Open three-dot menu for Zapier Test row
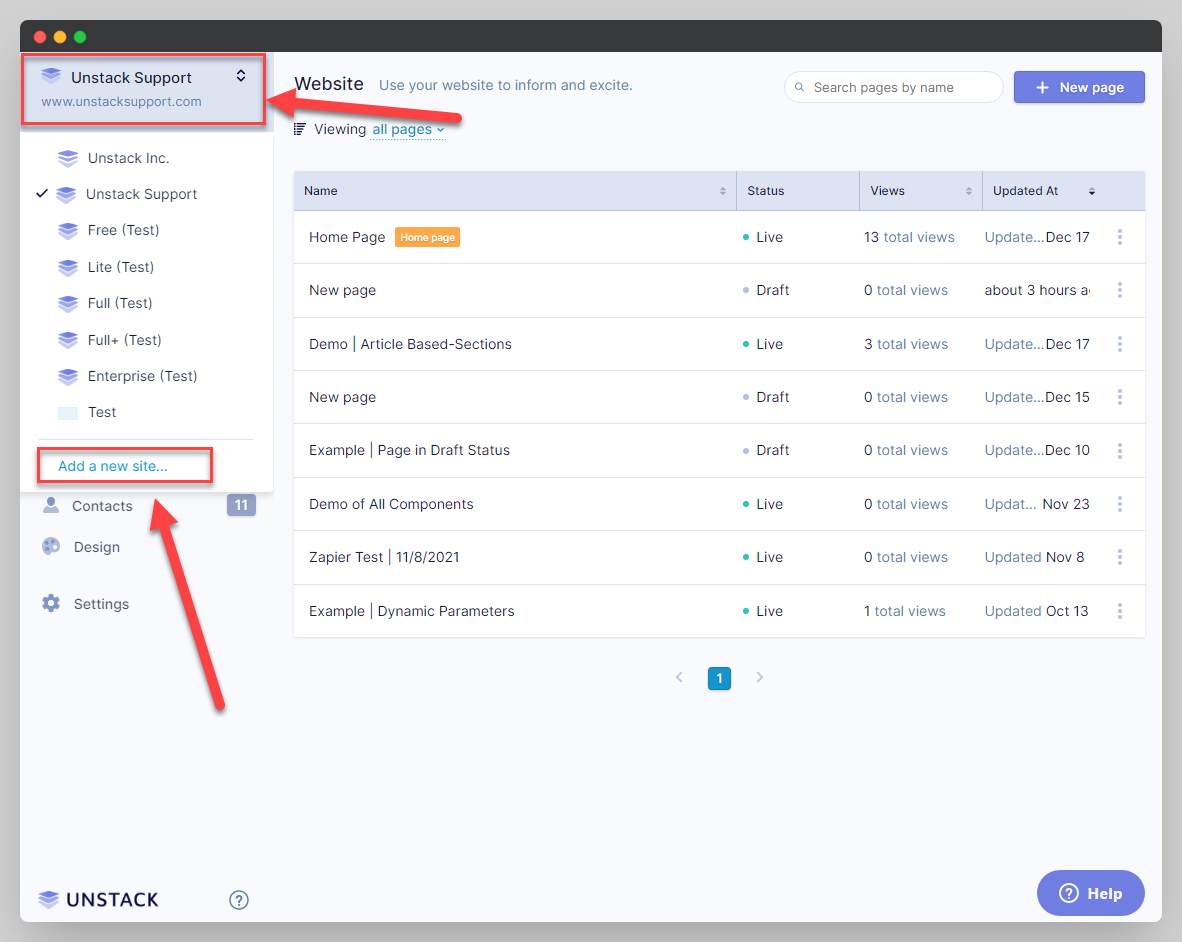This screenshot has height=942, width=1182. pos(1119,557)
